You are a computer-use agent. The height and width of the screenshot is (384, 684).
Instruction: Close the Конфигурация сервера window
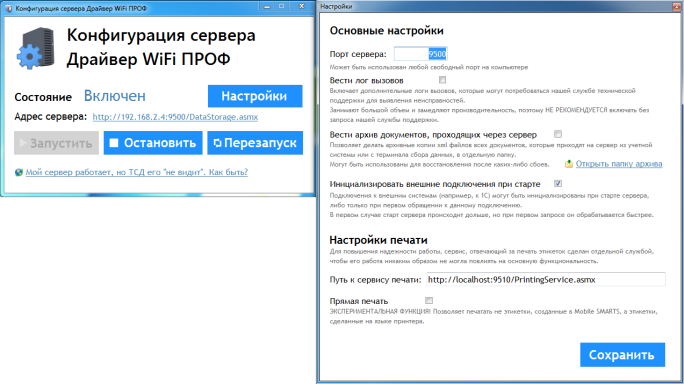click(x=301, y=7)
